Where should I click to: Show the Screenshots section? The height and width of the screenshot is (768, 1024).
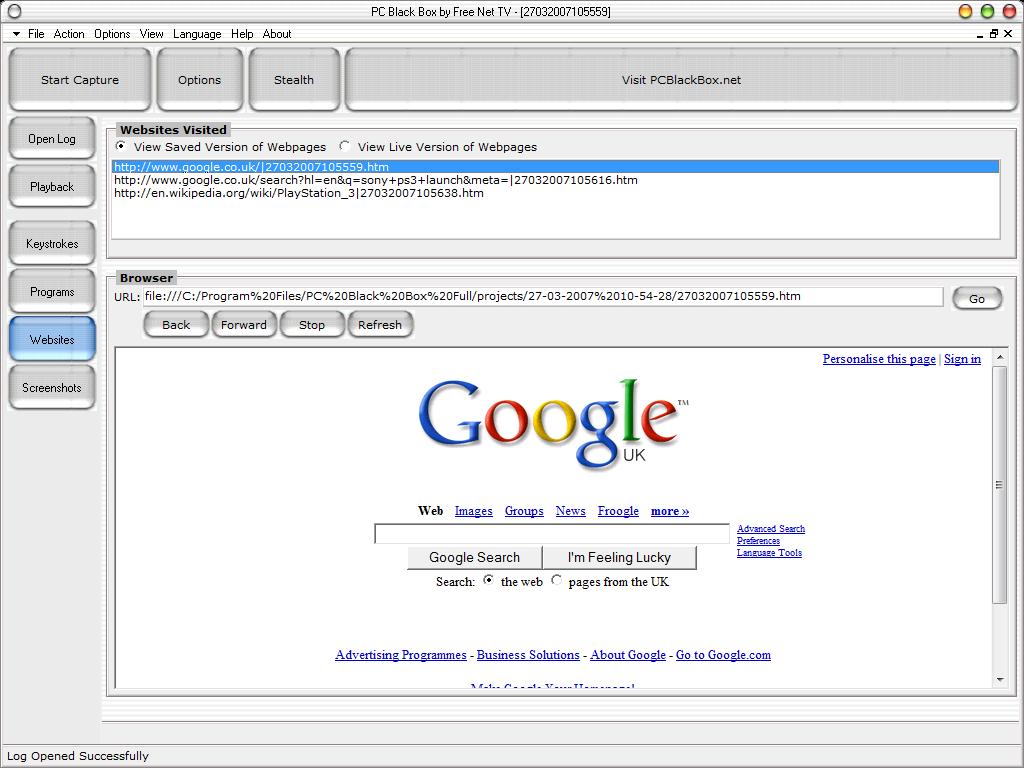52,388
